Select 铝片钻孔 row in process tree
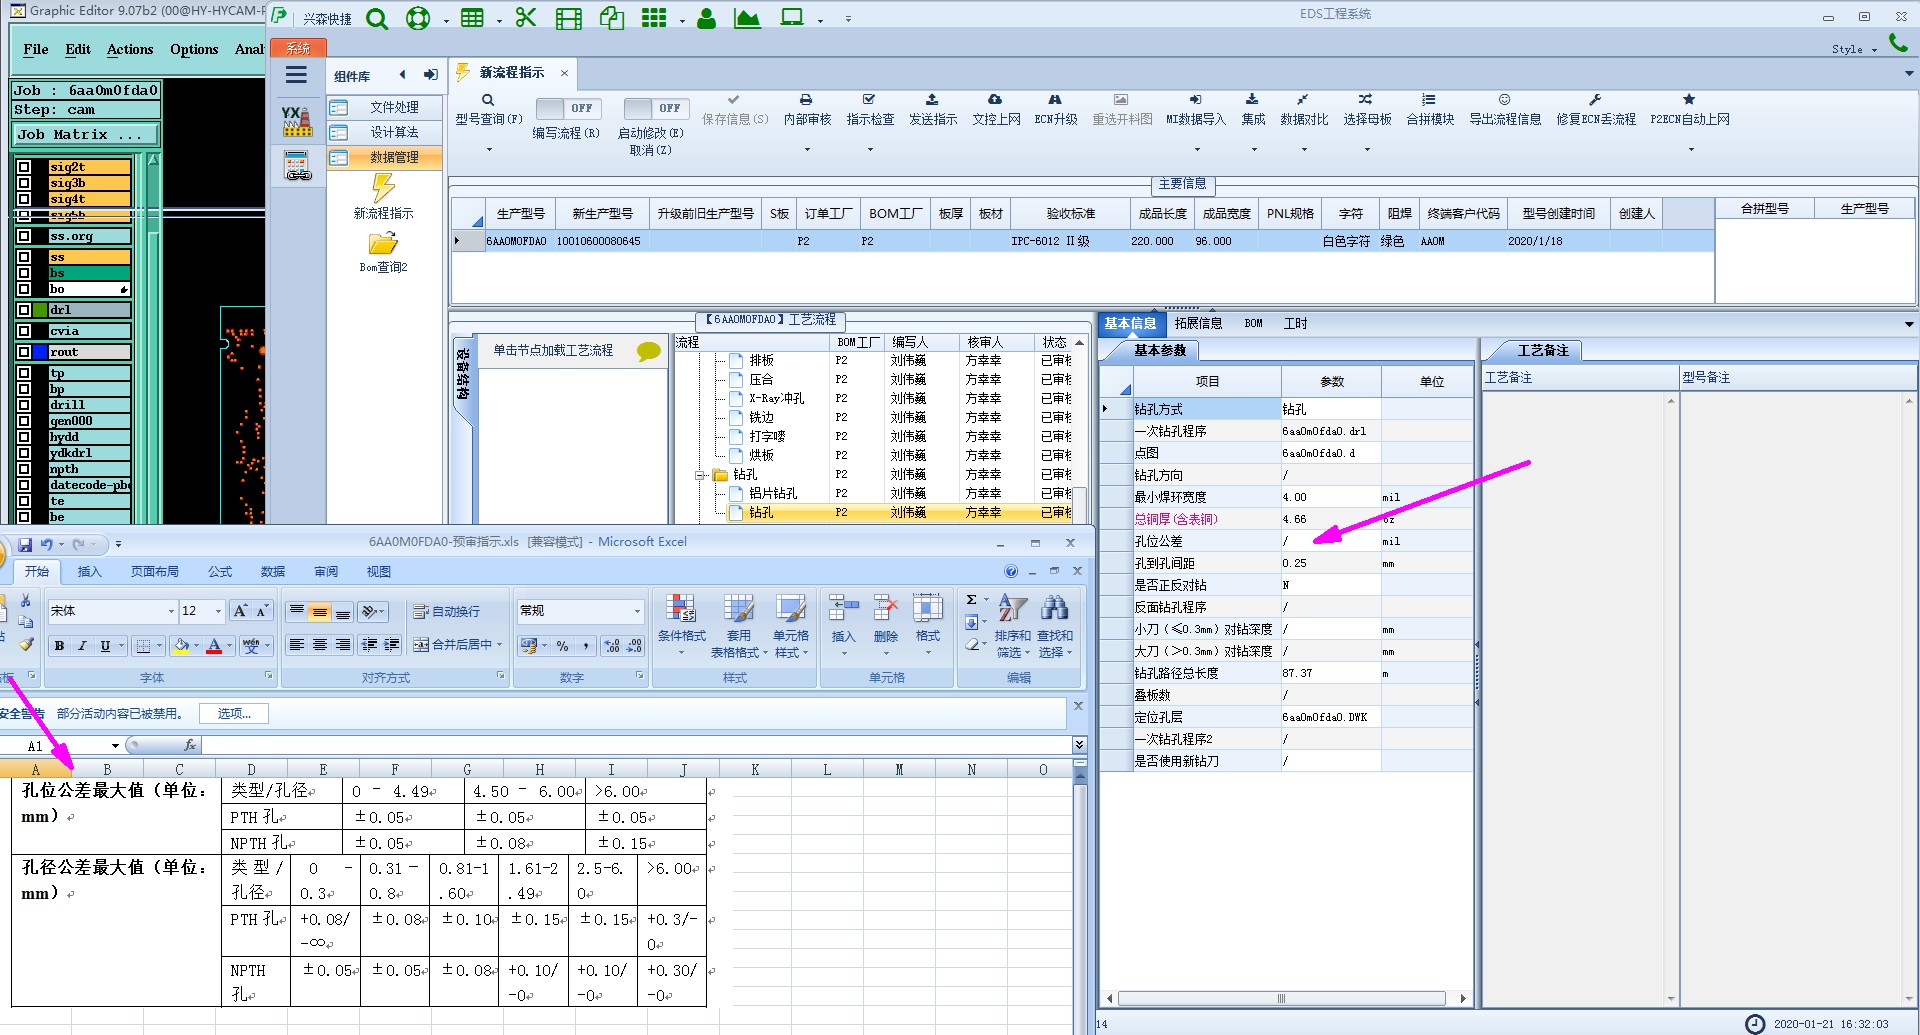This screenshot has width=1920, height=1035. coord(772,493)
